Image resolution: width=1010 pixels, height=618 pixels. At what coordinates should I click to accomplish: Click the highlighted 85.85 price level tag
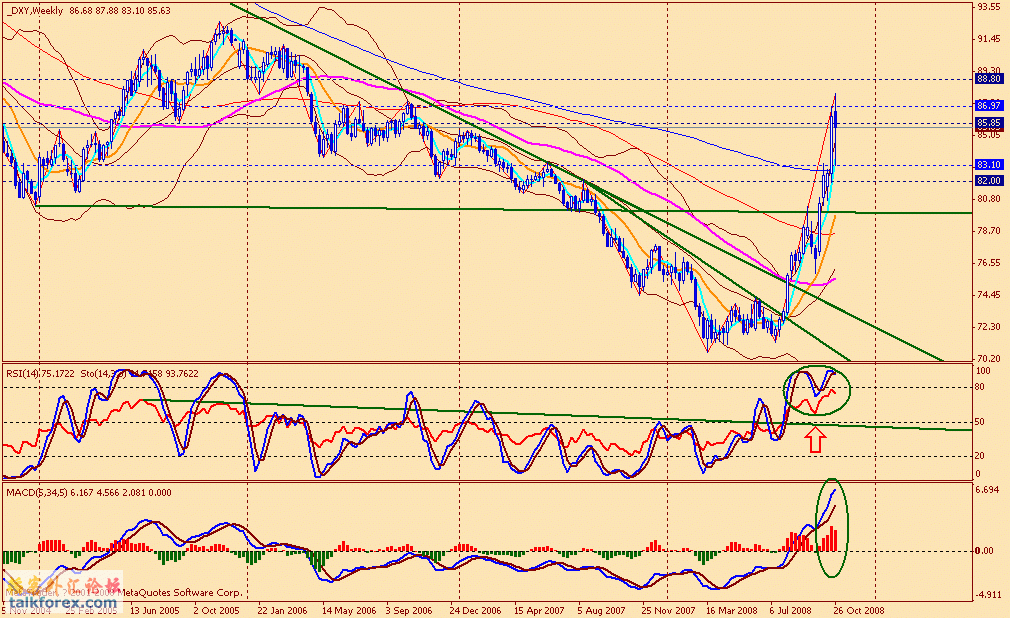[989, 122]
